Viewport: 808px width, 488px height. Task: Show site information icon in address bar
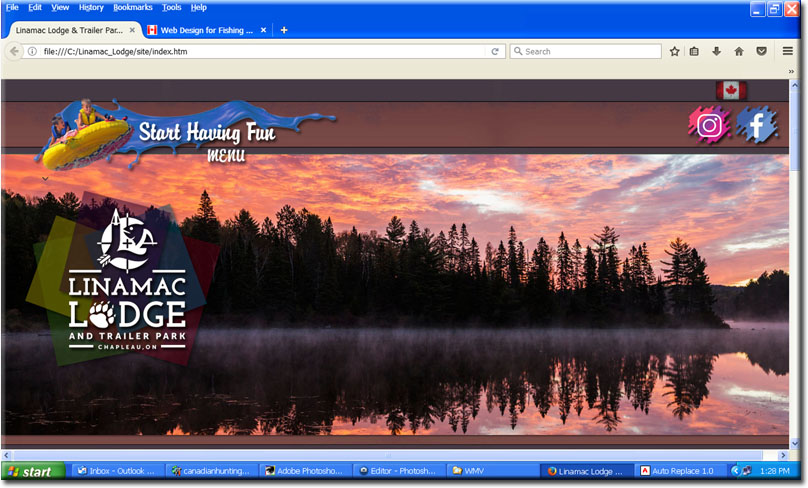pyautogui.click(x=32, y=51)
